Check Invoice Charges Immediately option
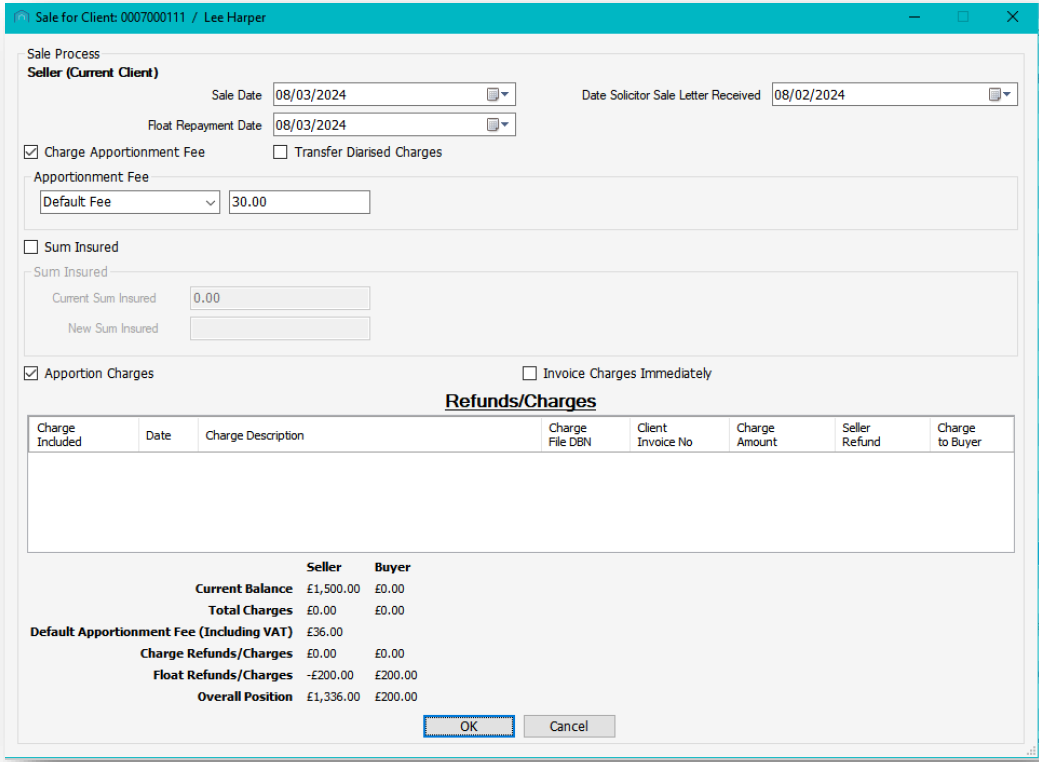Viewport: 1039px width, 762px height. tap(530, 373)
